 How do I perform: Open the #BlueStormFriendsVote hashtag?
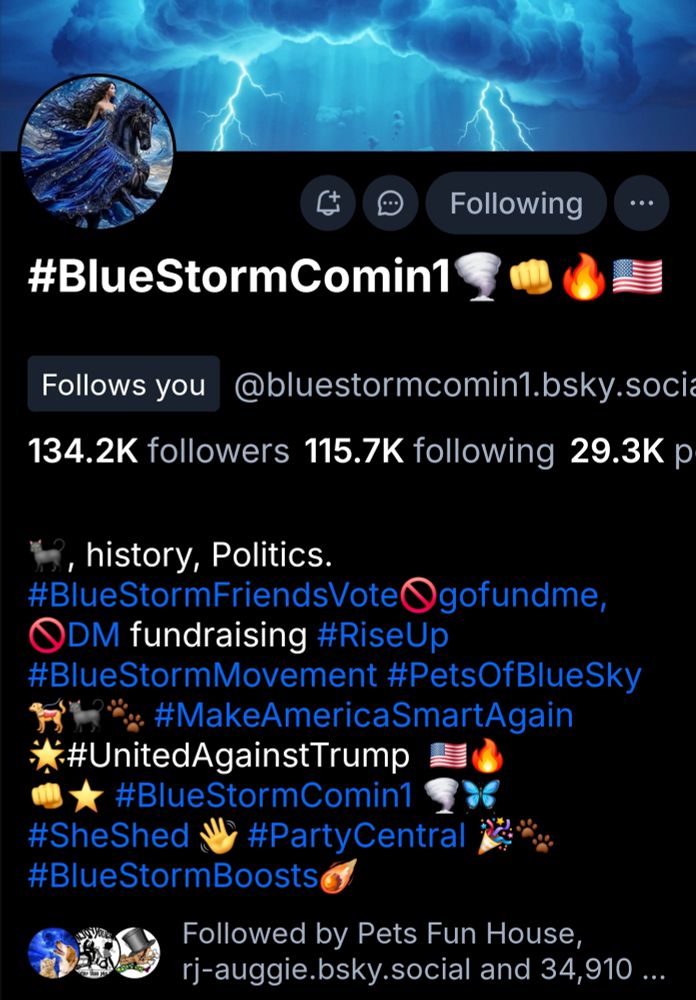point(213,596)
